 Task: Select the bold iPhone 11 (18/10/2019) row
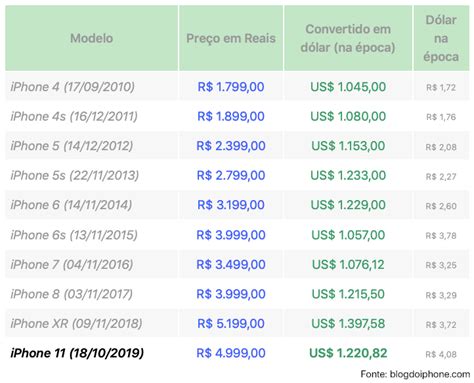[237, 353]
